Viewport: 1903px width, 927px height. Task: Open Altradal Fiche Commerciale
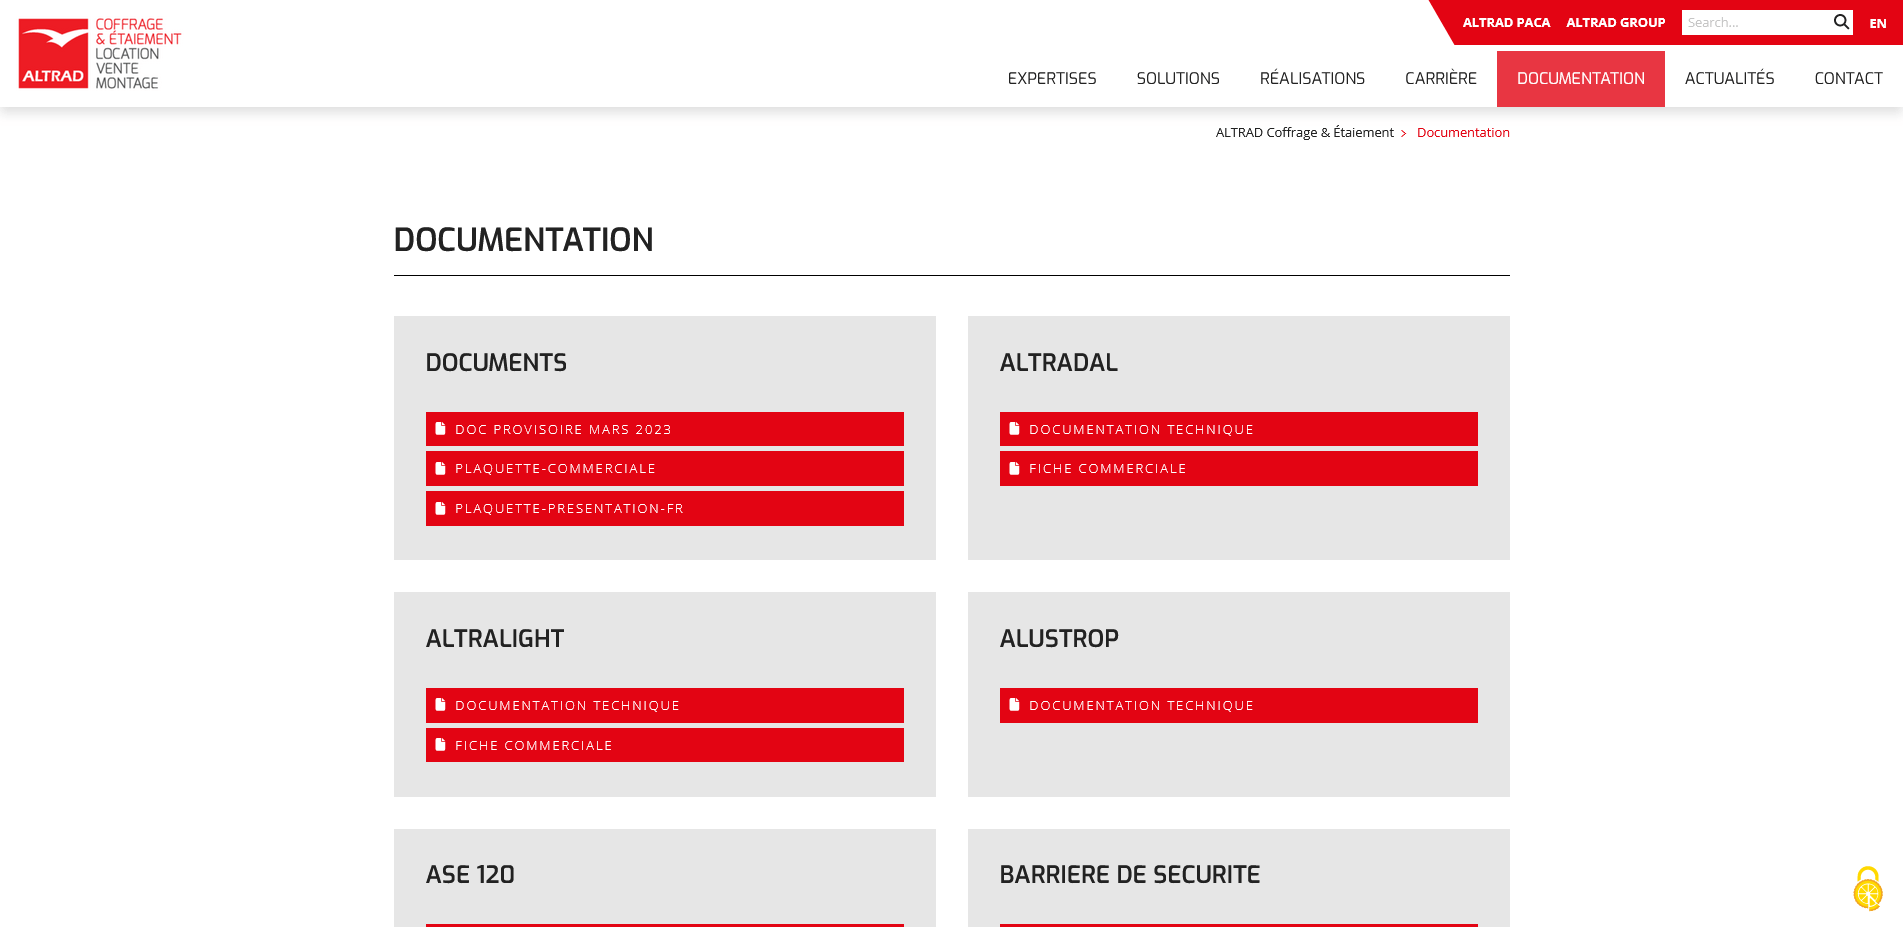pos(1239,468)
